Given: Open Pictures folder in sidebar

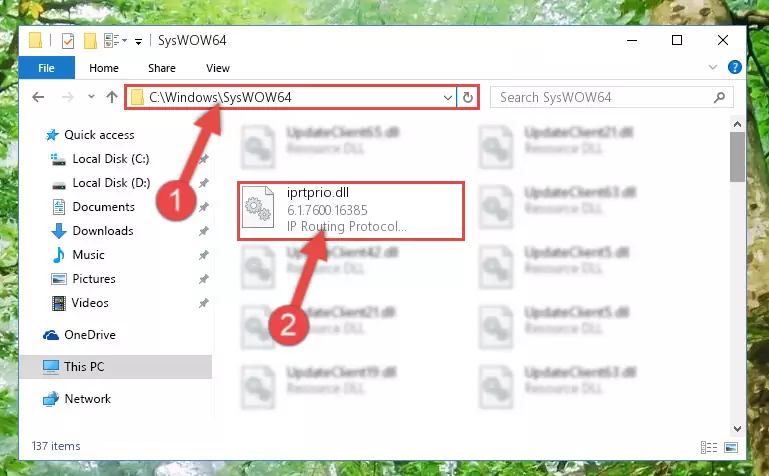Looking at the screenshot, I should (x=94, y=279).
